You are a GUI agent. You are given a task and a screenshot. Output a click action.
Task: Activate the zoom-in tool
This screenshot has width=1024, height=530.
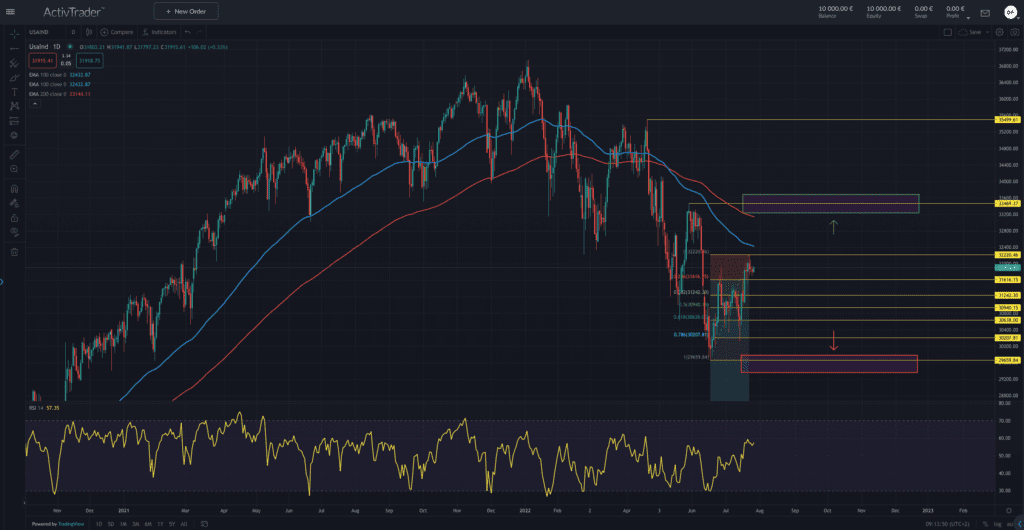pos(14,169)
